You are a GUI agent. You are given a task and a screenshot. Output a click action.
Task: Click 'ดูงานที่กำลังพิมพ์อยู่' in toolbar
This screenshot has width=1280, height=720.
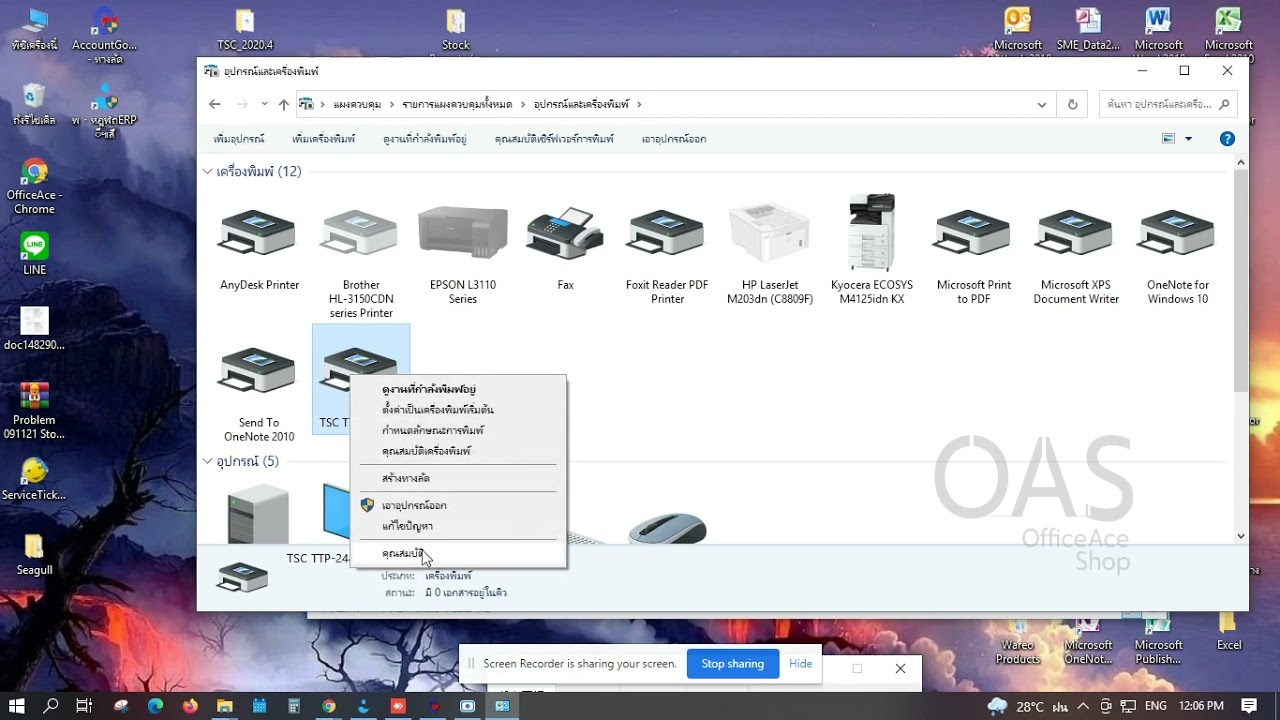coord(424,139)
